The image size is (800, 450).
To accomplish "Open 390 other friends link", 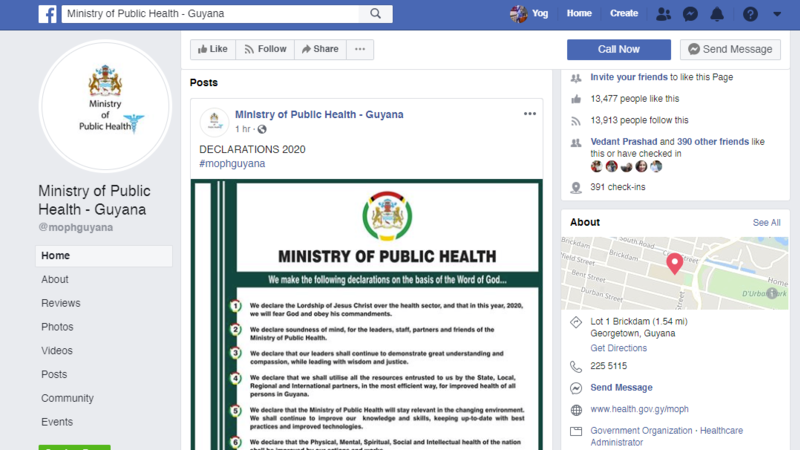I will pos(713,141).
